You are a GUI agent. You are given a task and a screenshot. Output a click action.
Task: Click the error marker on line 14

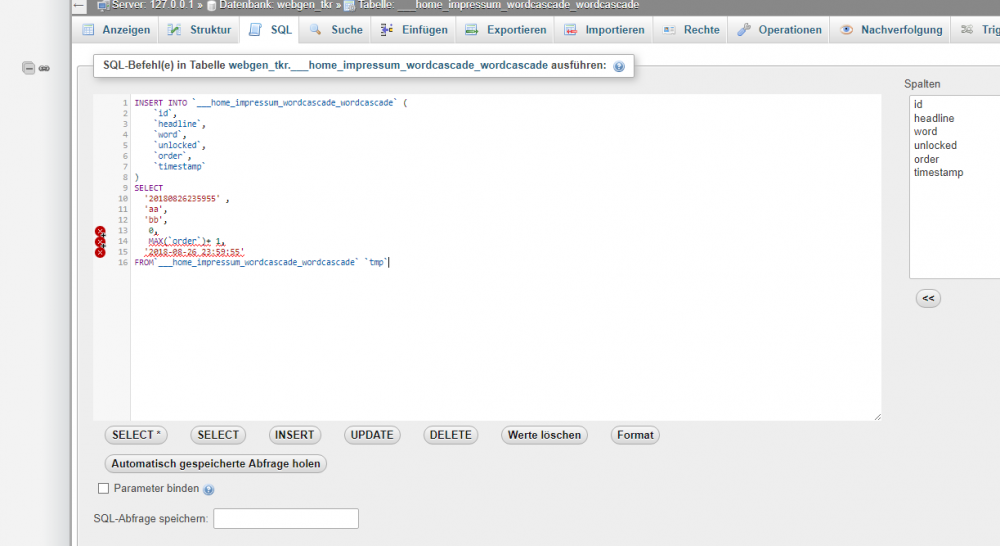[x=100, y=241]
